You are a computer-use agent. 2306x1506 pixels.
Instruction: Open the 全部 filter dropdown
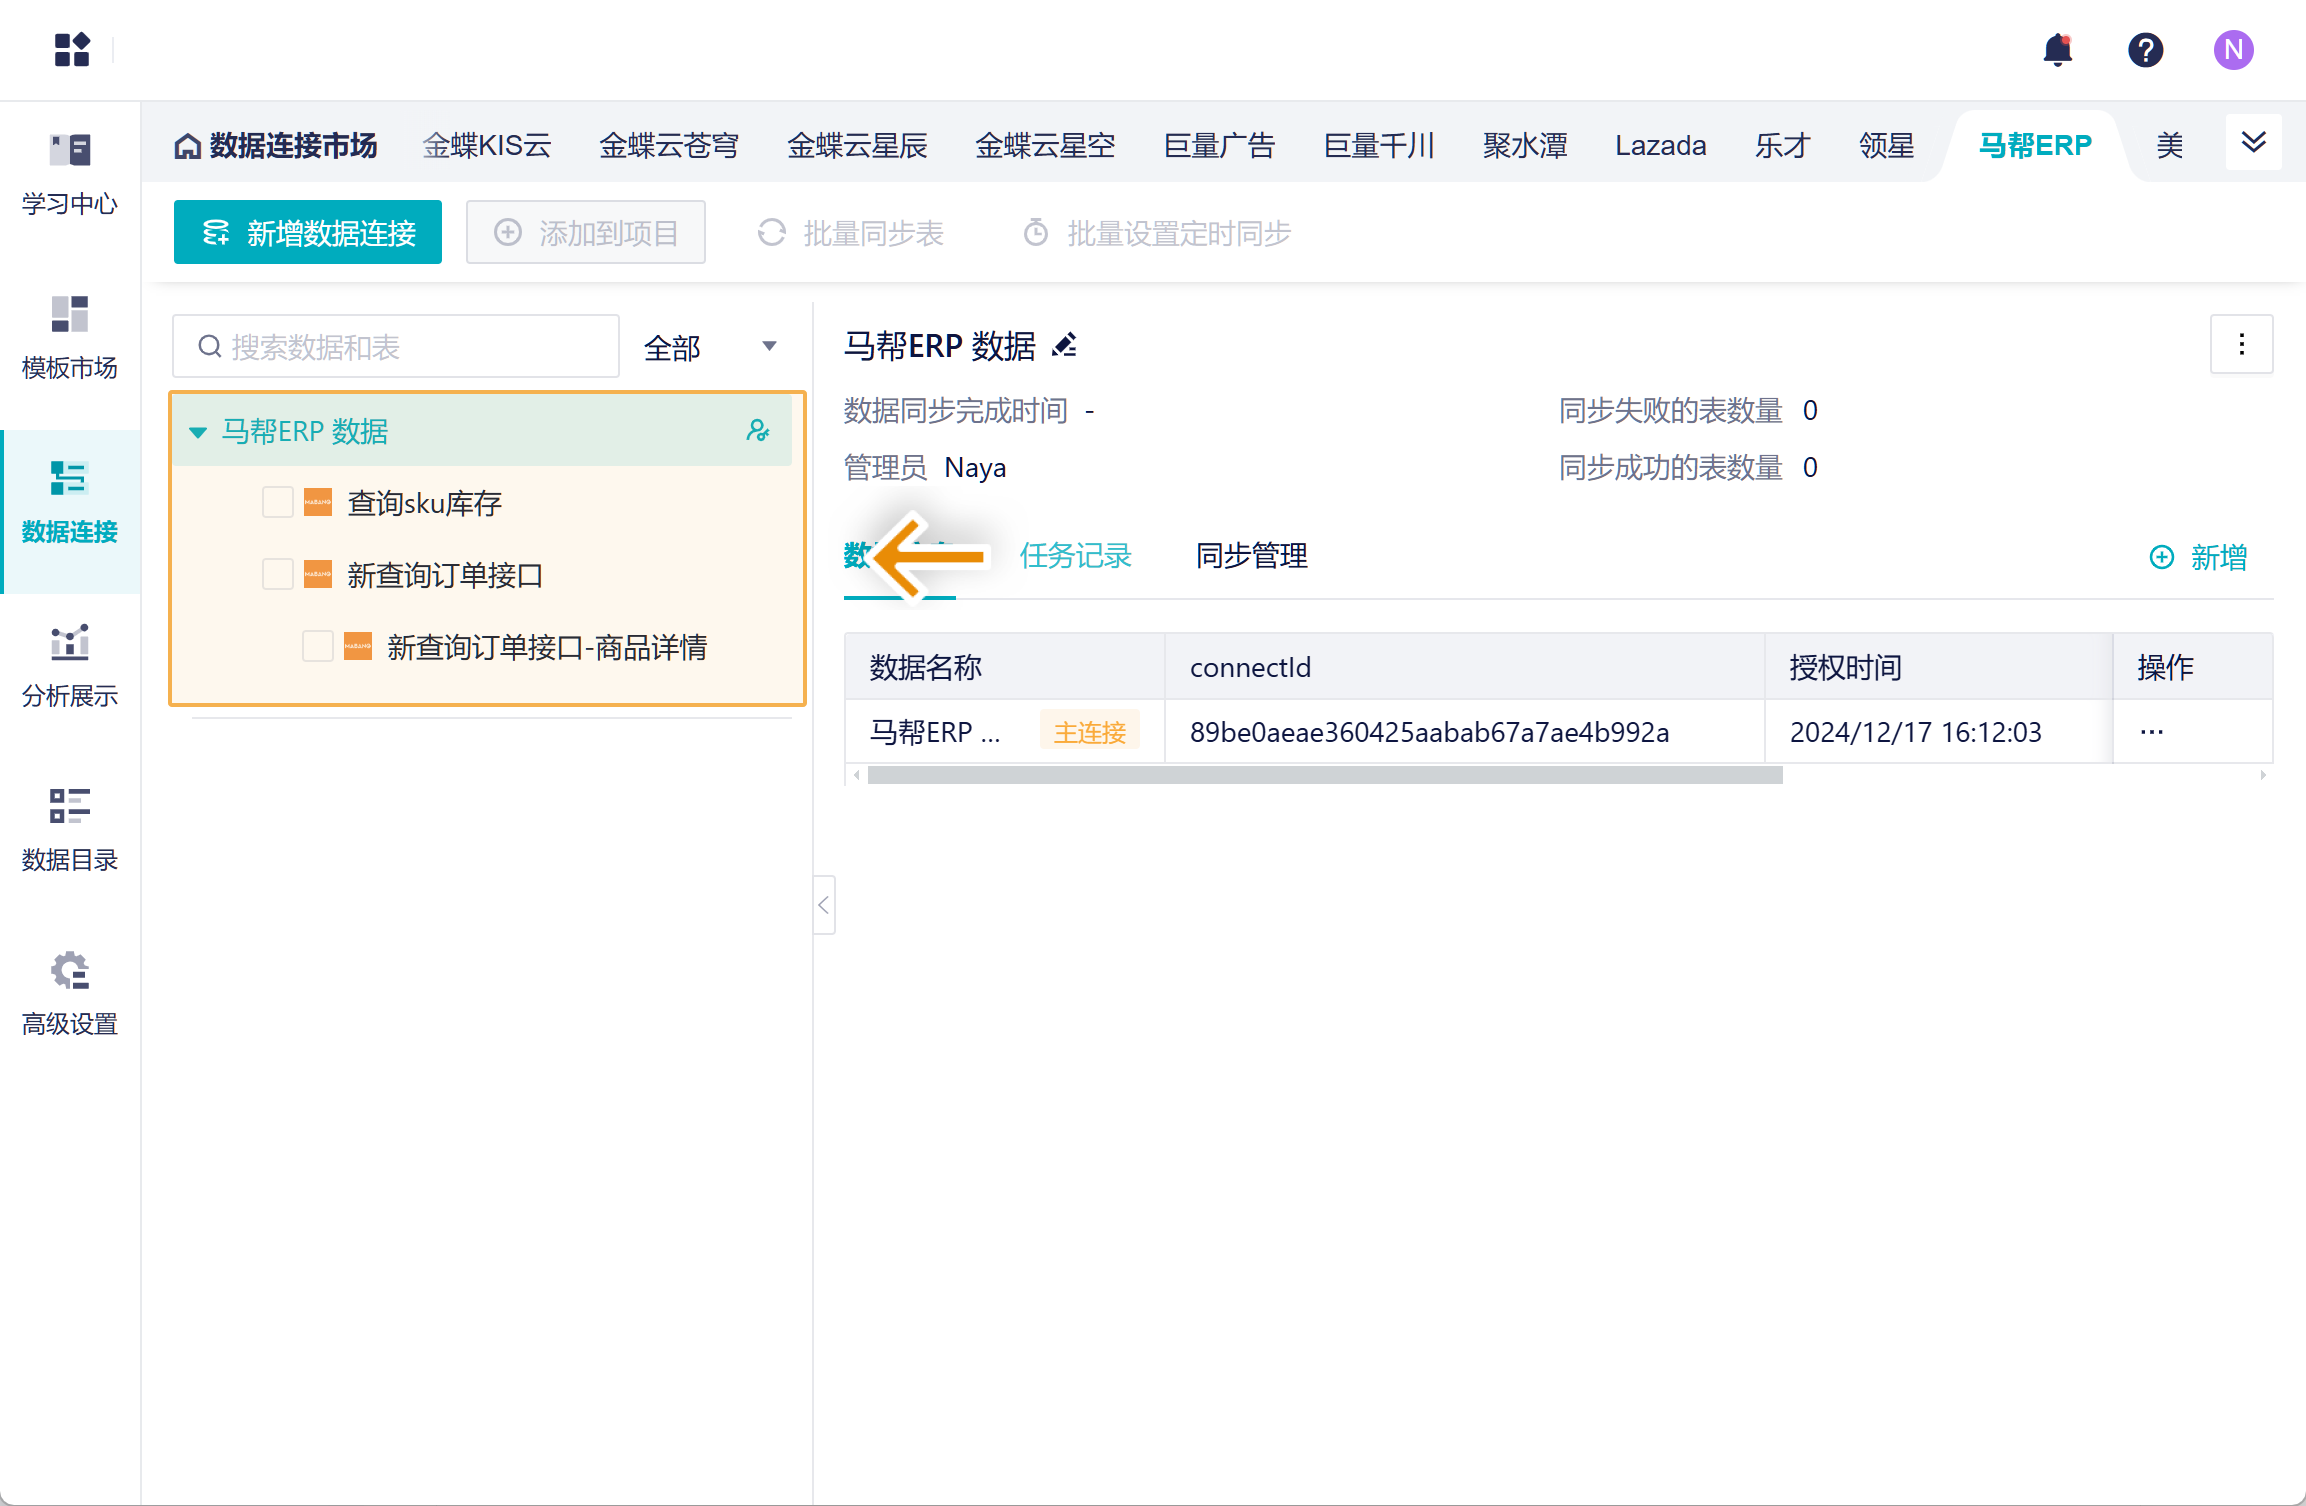coord(710,347)
